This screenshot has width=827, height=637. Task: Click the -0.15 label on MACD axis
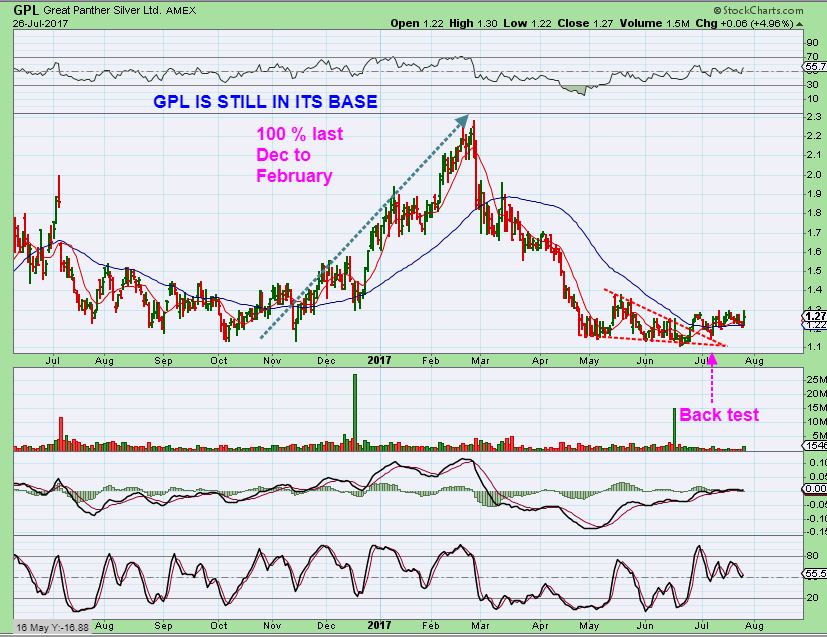pyautogui.click(x=816, y=532)
